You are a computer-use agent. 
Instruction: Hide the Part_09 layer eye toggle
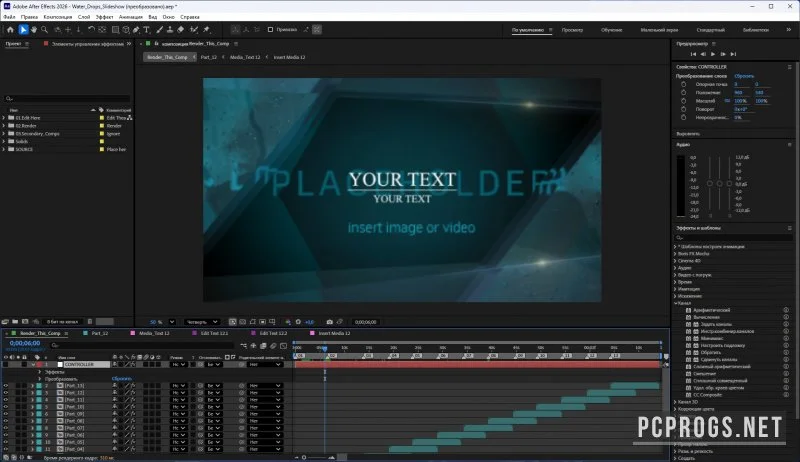(x=6, y=414)
